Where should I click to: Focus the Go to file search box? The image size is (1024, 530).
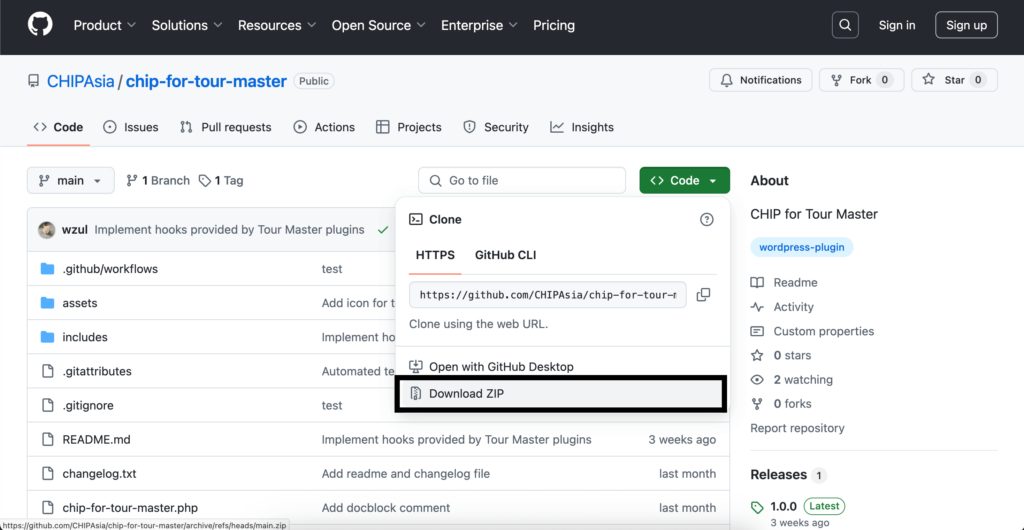click(522, 181)
